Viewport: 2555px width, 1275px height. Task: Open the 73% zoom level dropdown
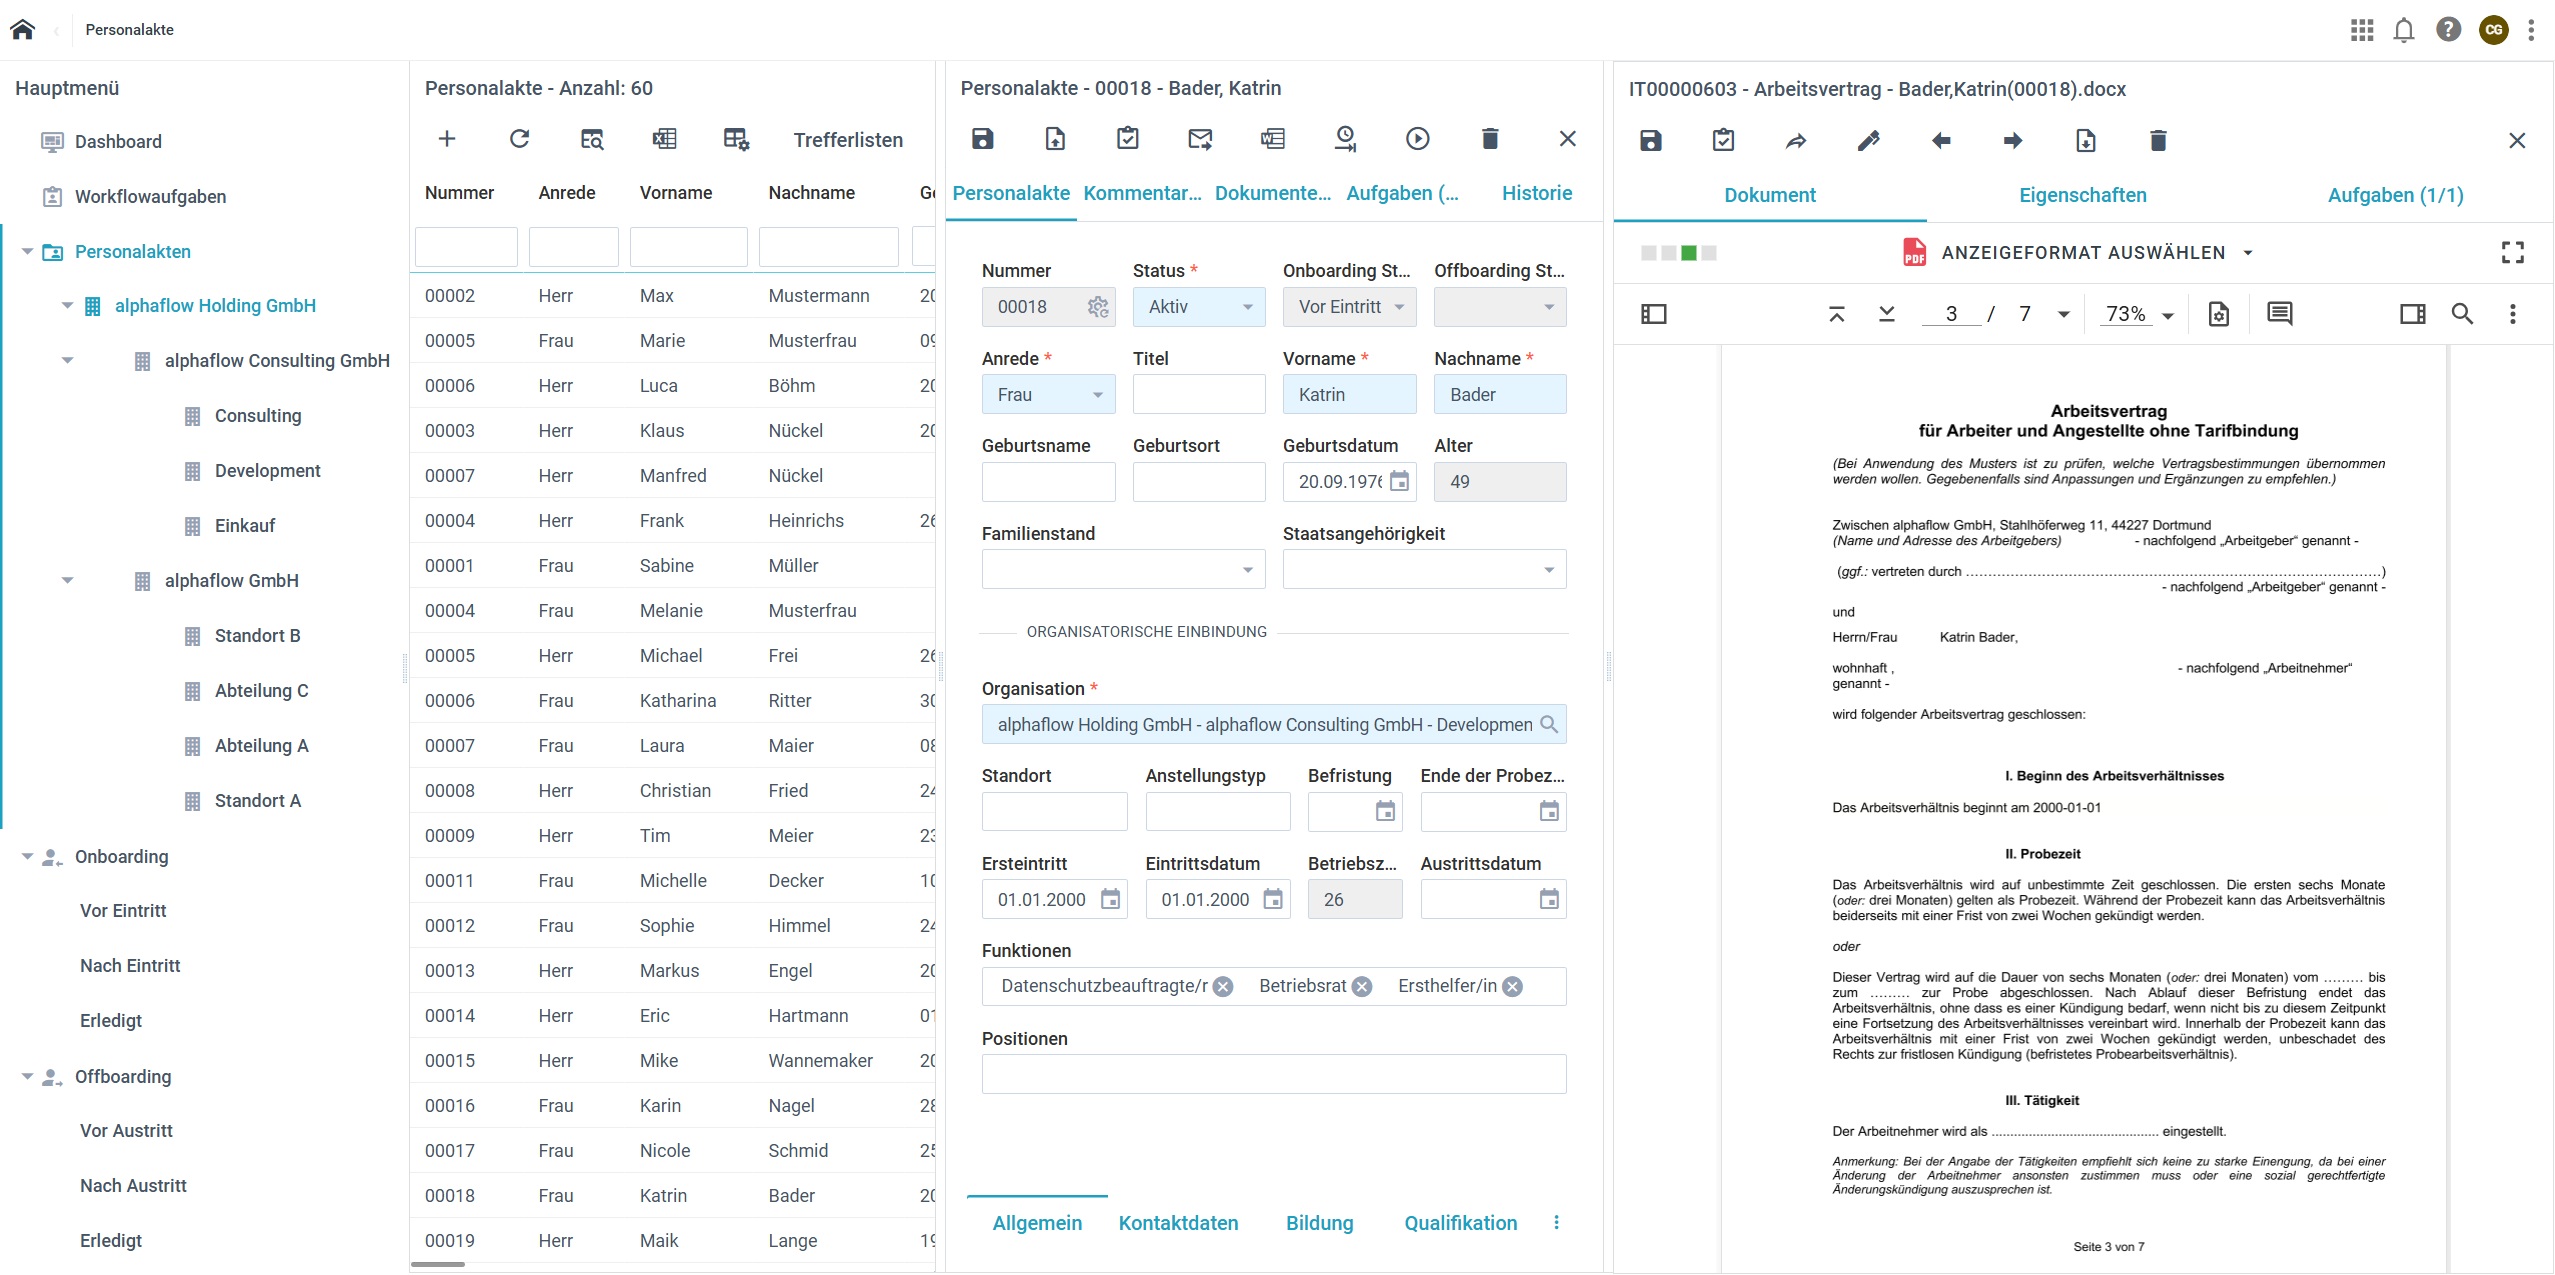tap(2167, 315)
